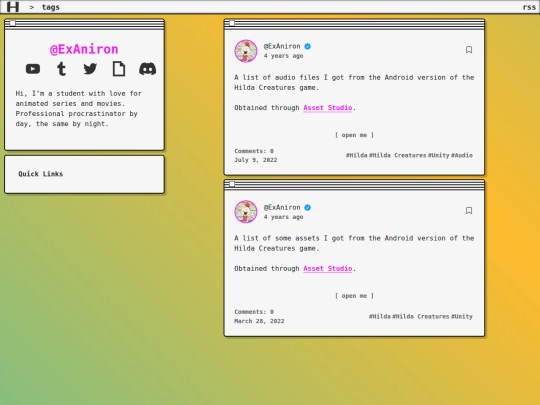This screenshot has height=405, width=540.
Task: Visit the Tumblr icon link
Action: (61, 69)
